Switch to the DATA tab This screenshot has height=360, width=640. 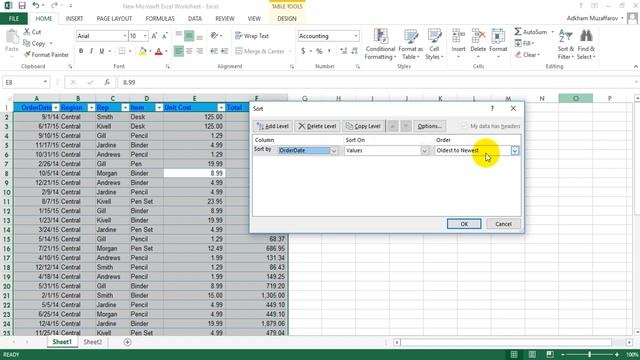coord(195,19)
